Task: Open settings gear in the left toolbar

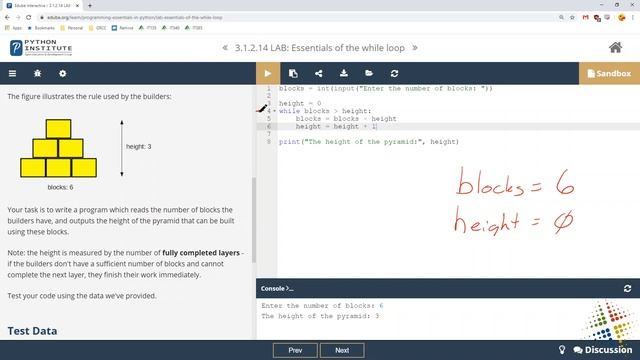Action: point(62,73)
